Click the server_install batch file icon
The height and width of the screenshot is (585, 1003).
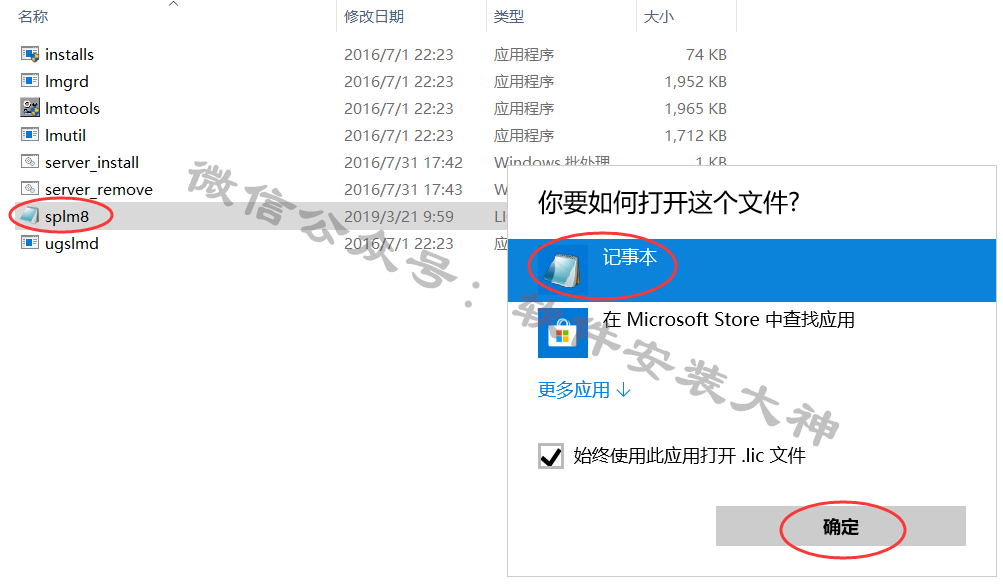[x=30, y=162]
